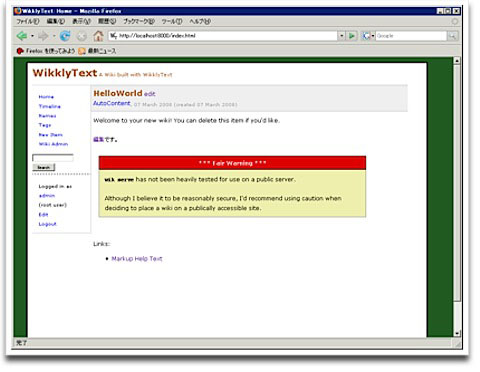The width and height of the screenshot is (480, 372).
Task: Click the status bar text 完了
Action: 21,343
